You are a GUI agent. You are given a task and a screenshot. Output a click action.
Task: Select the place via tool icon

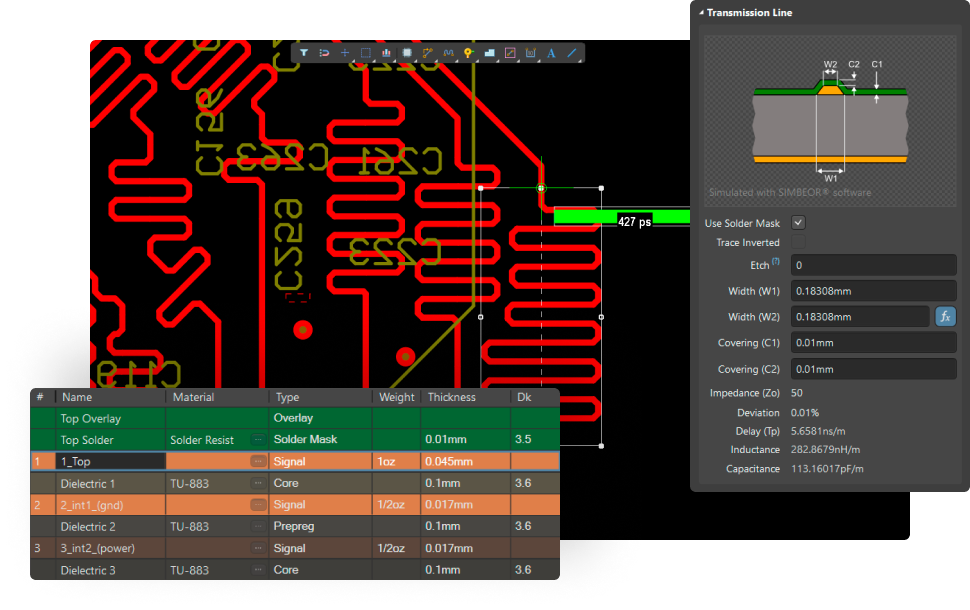click(468, 53)
